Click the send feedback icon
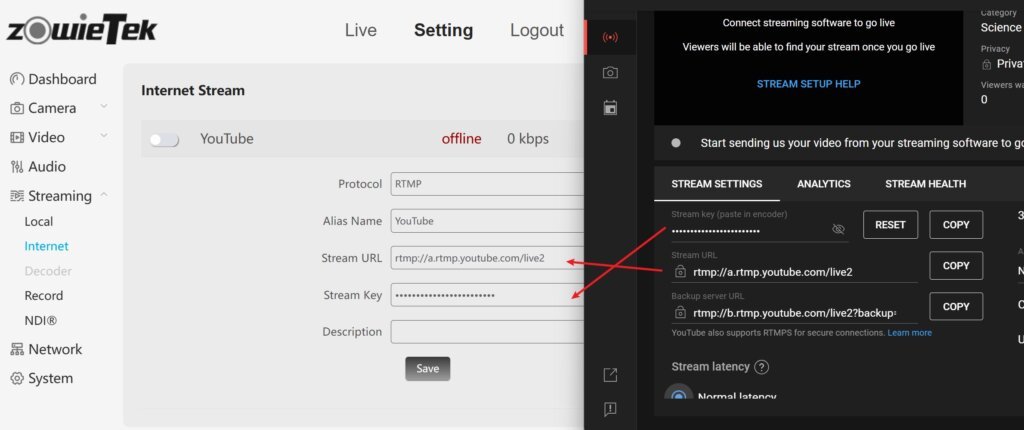Image resolution: width=1024 pixels, height=430 pixels. tap(609, 409)
